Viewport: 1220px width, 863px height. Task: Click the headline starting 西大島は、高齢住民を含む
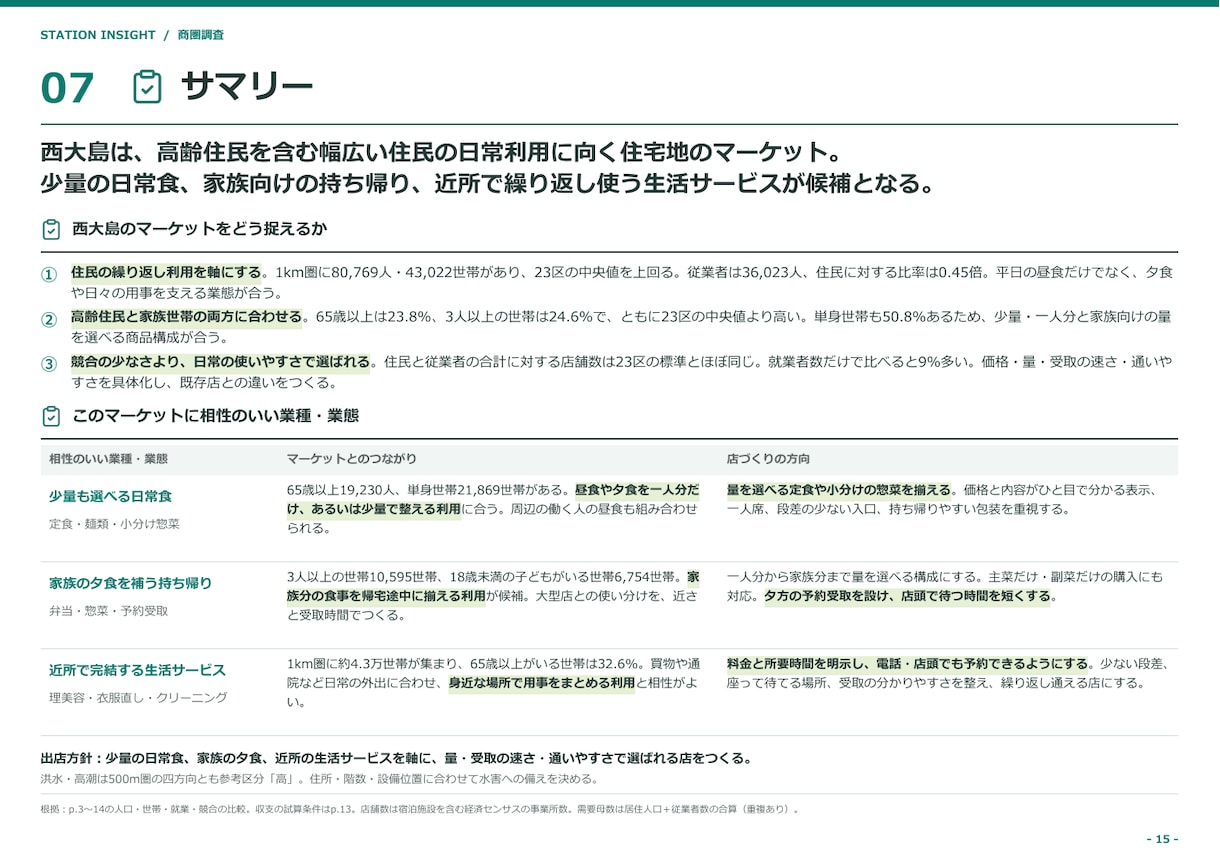tap(444, 154)
